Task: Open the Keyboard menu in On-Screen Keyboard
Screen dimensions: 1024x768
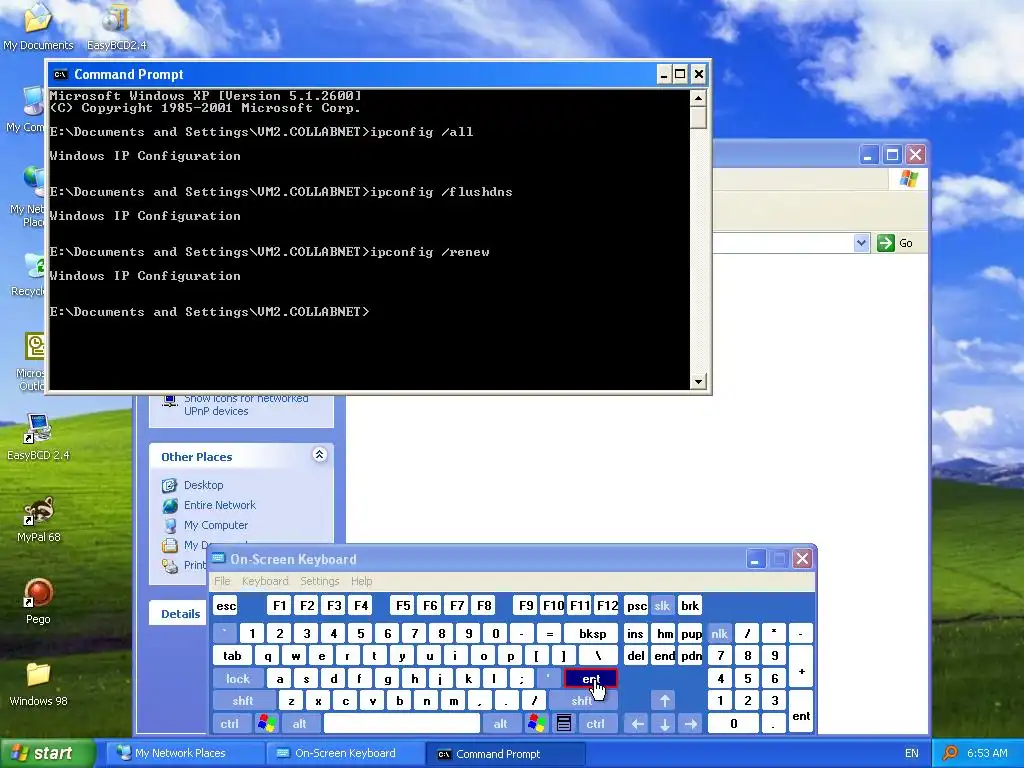Action: [264, 581]
